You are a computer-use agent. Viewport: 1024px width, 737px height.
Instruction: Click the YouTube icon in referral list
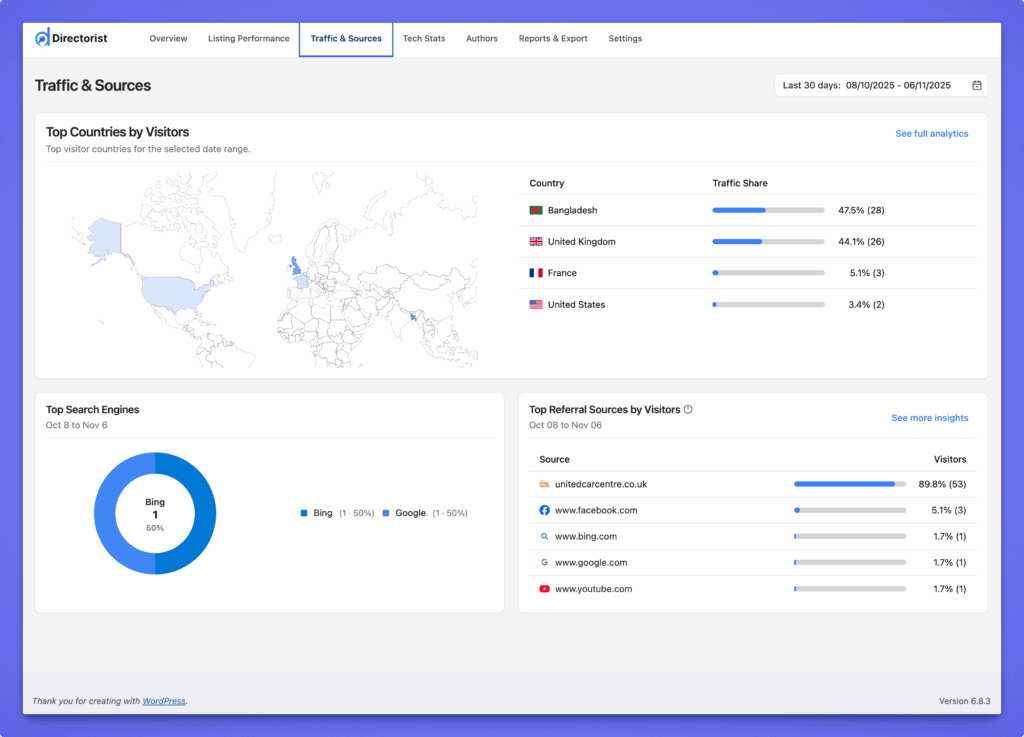tap(544, 589)
